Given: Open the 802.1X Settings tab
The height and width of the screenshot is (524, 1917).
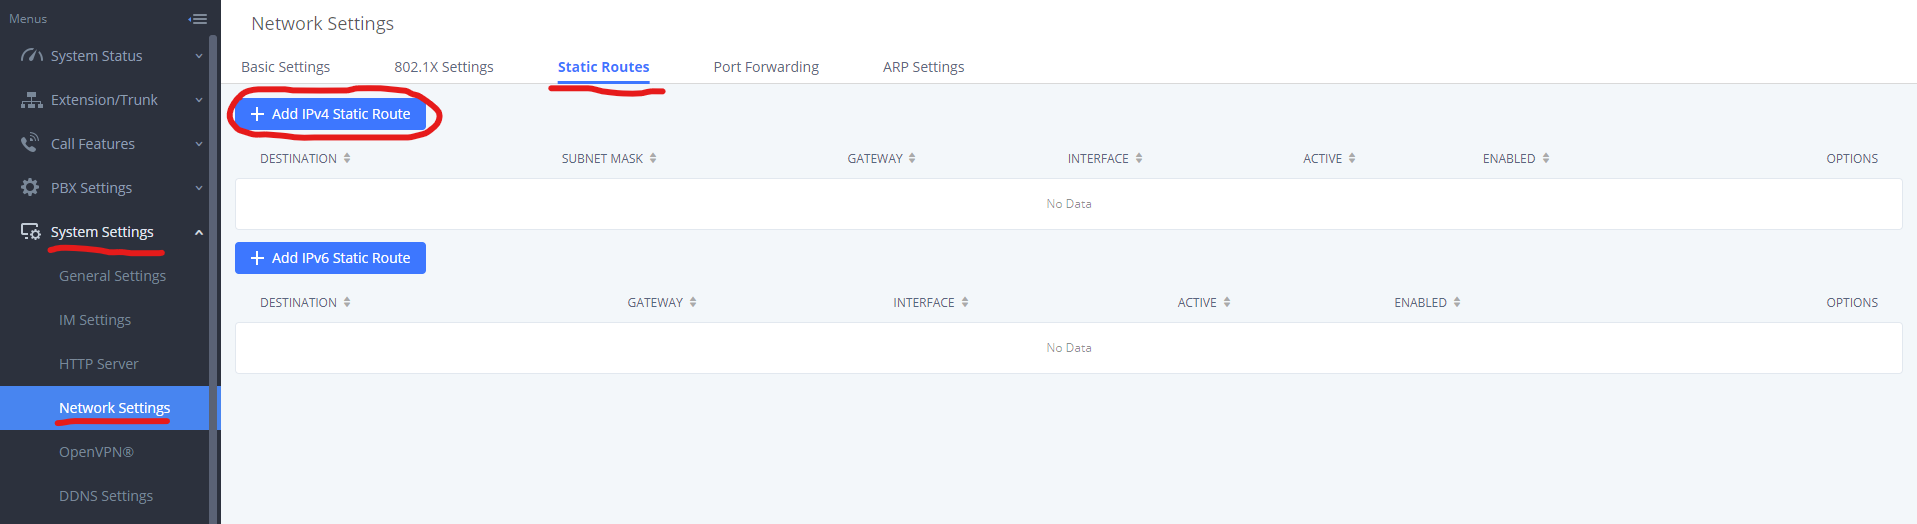Looking at the screenshot, I should [444, 67].
